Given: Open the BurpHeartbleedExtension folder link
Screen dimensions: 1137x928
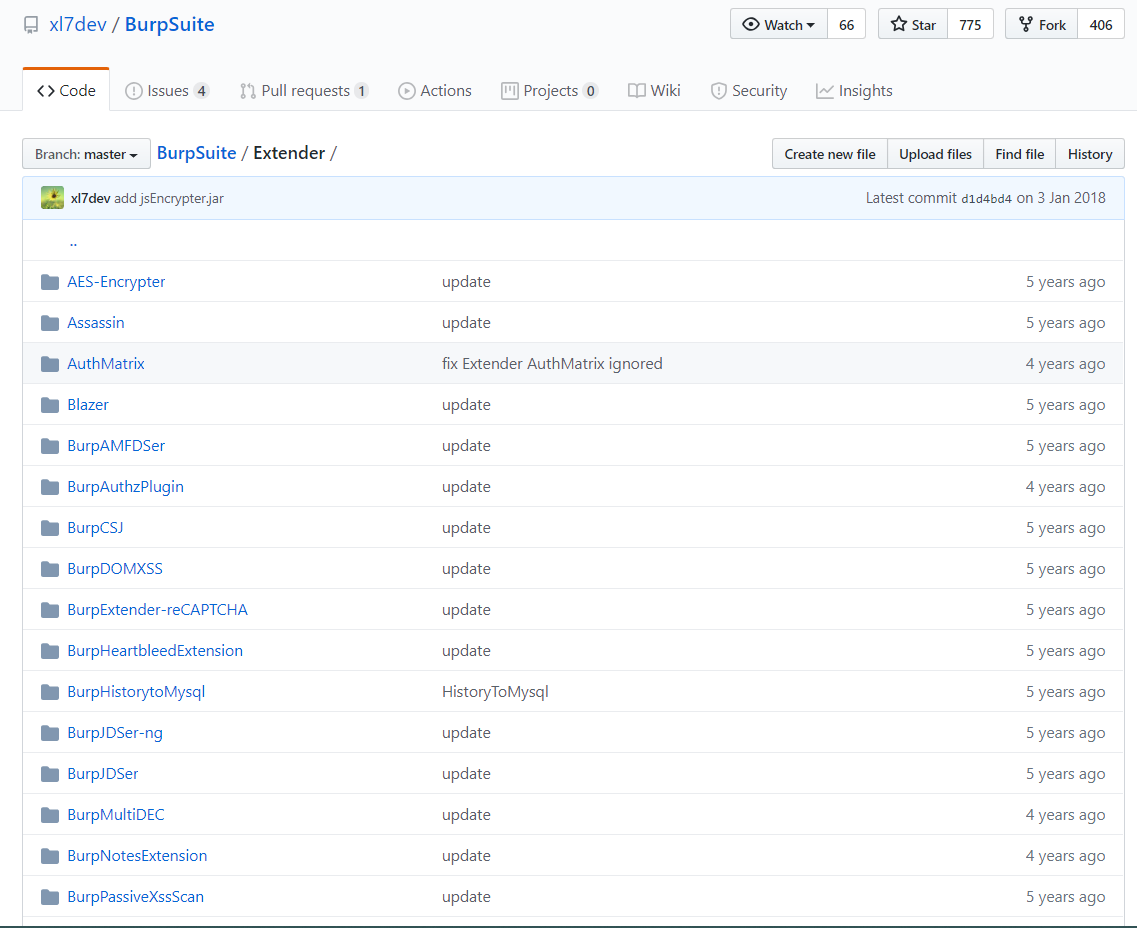Looking at the screenshot, I should (155, 651).
